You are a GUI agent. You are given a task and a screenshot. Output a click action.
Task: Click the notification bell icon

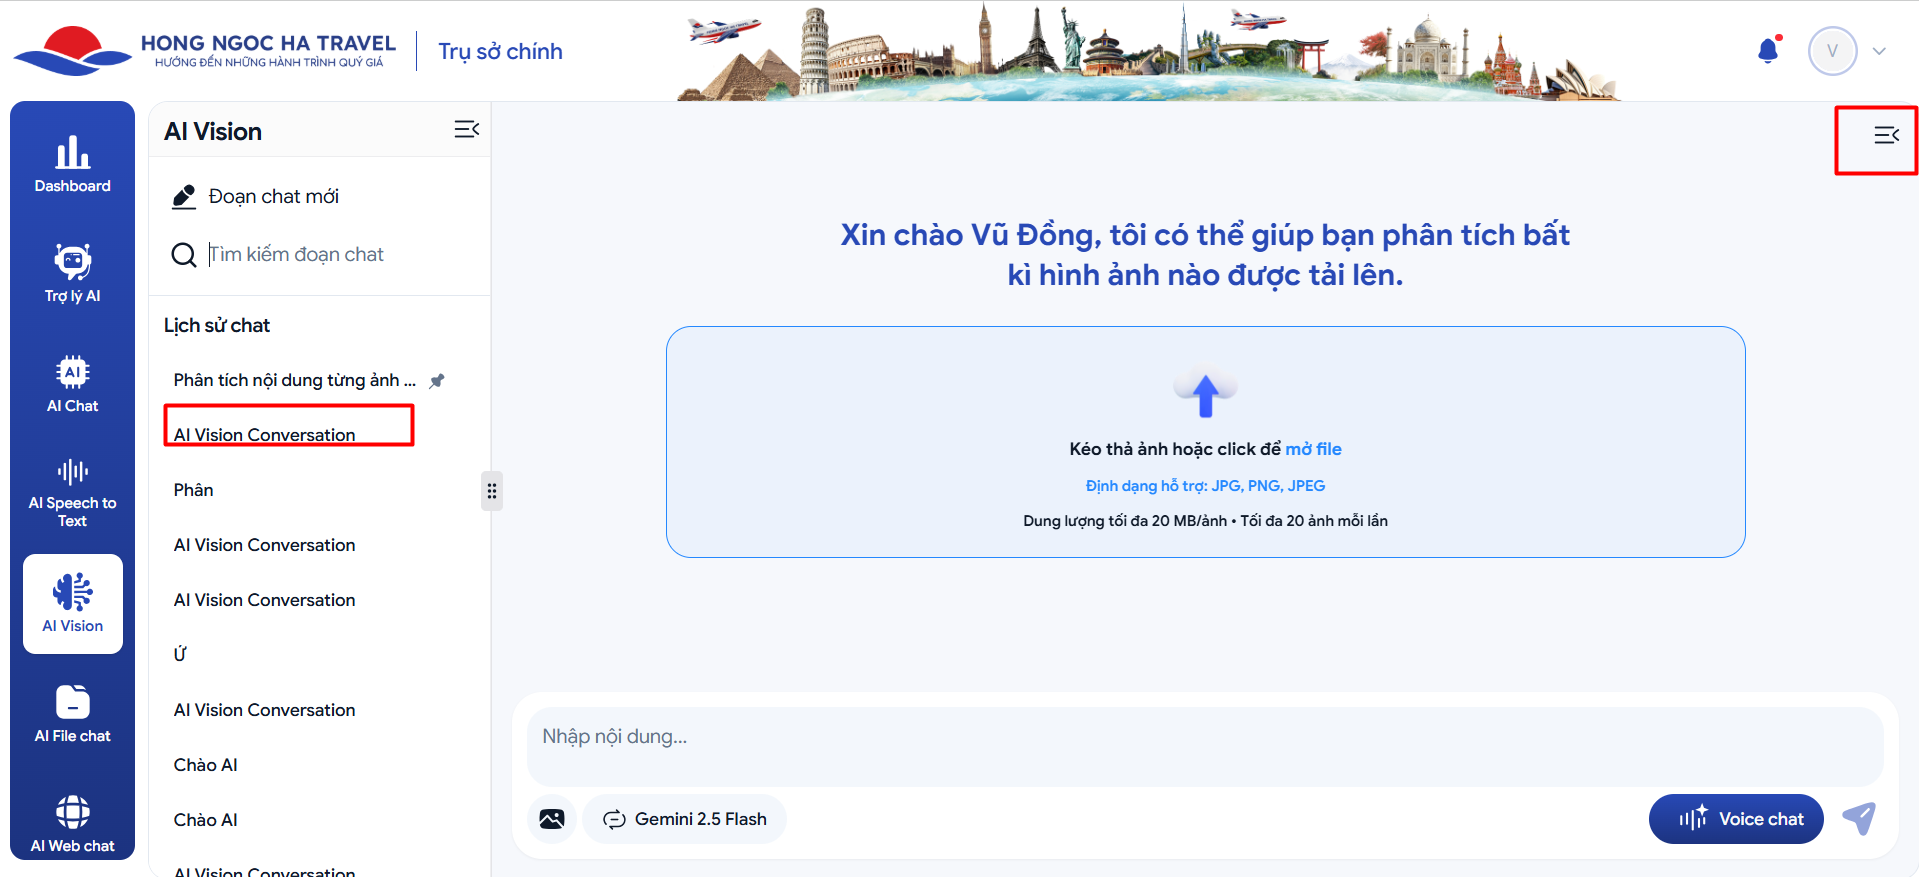click(x=1768, y=51)
